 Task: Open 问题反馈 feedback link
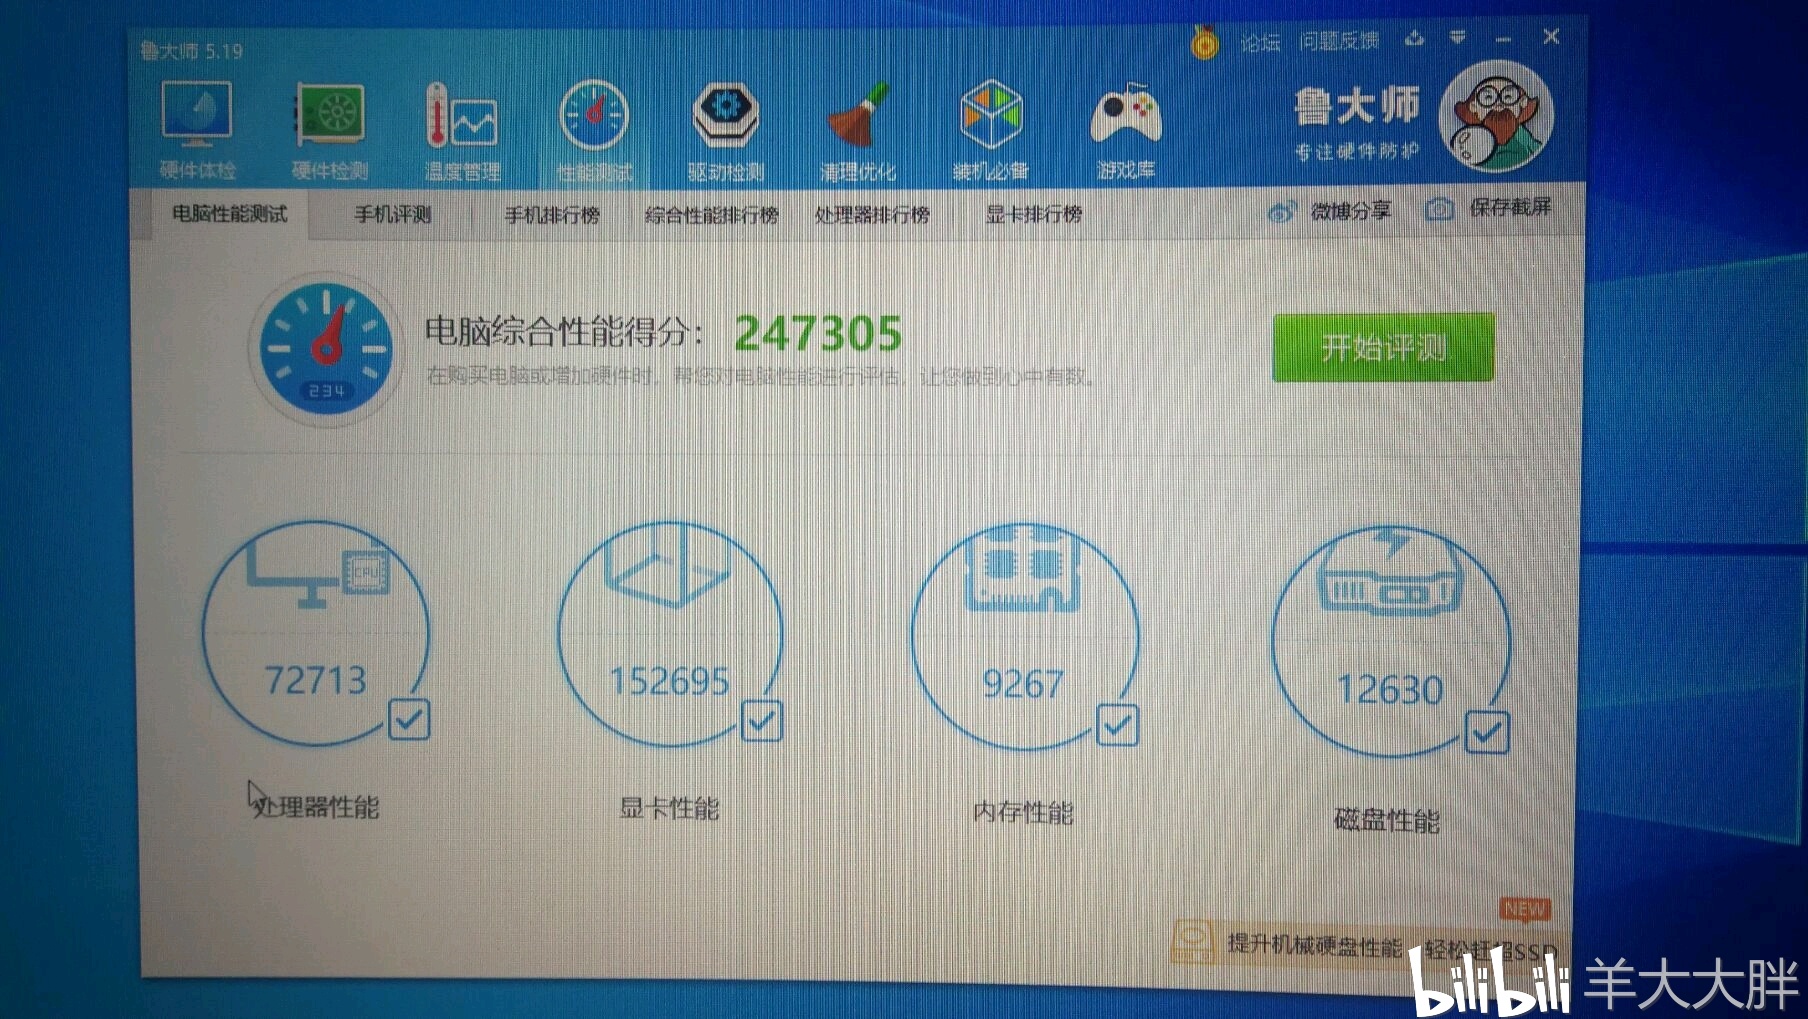tap(1339, 41)
